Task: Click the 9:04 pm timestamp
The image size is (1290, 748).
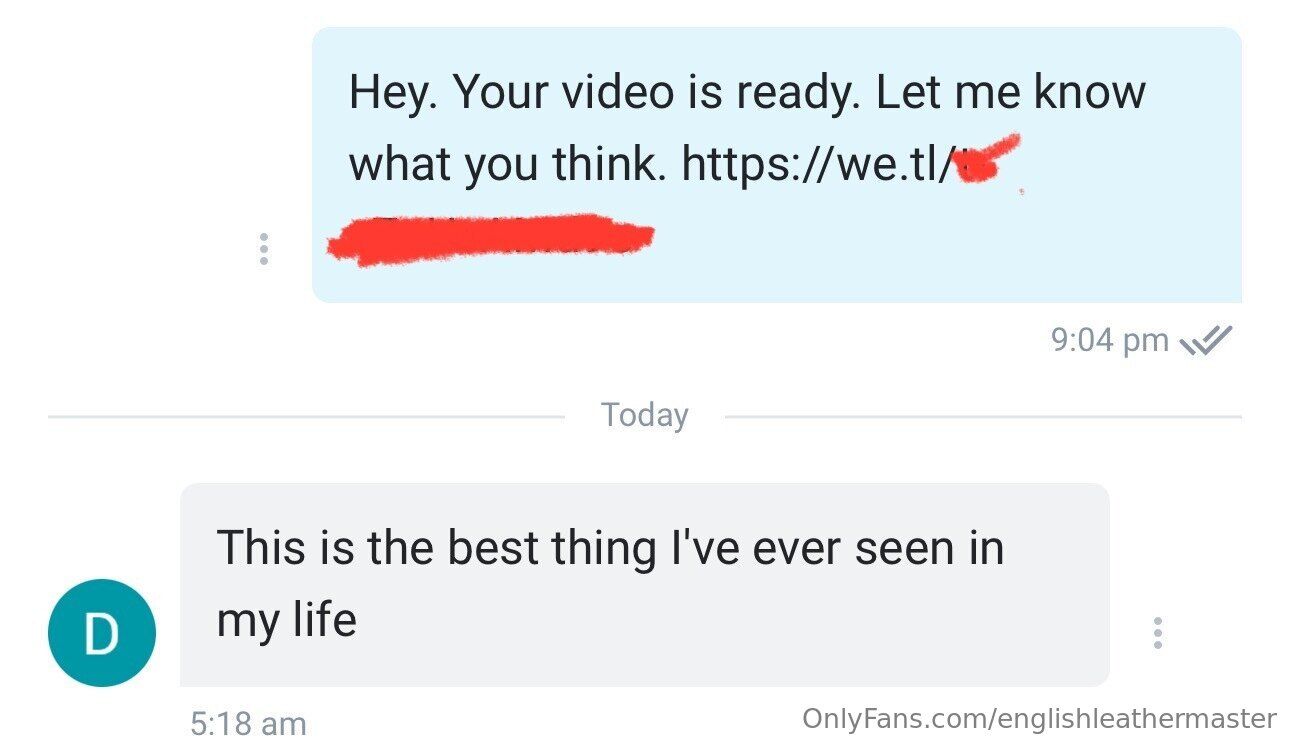Action: point(1110,340)
